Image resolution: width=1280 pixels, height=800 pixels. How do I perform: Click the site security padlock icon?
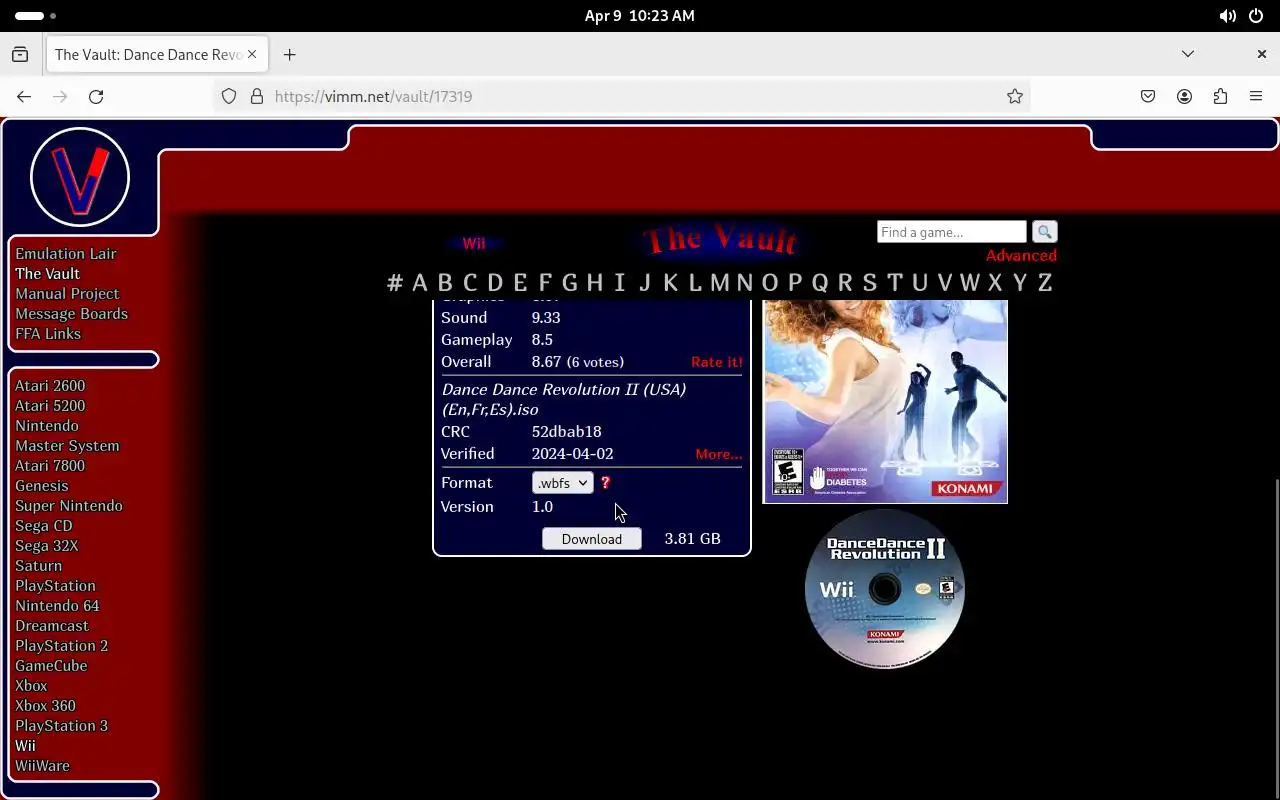(x=256, y=96)
